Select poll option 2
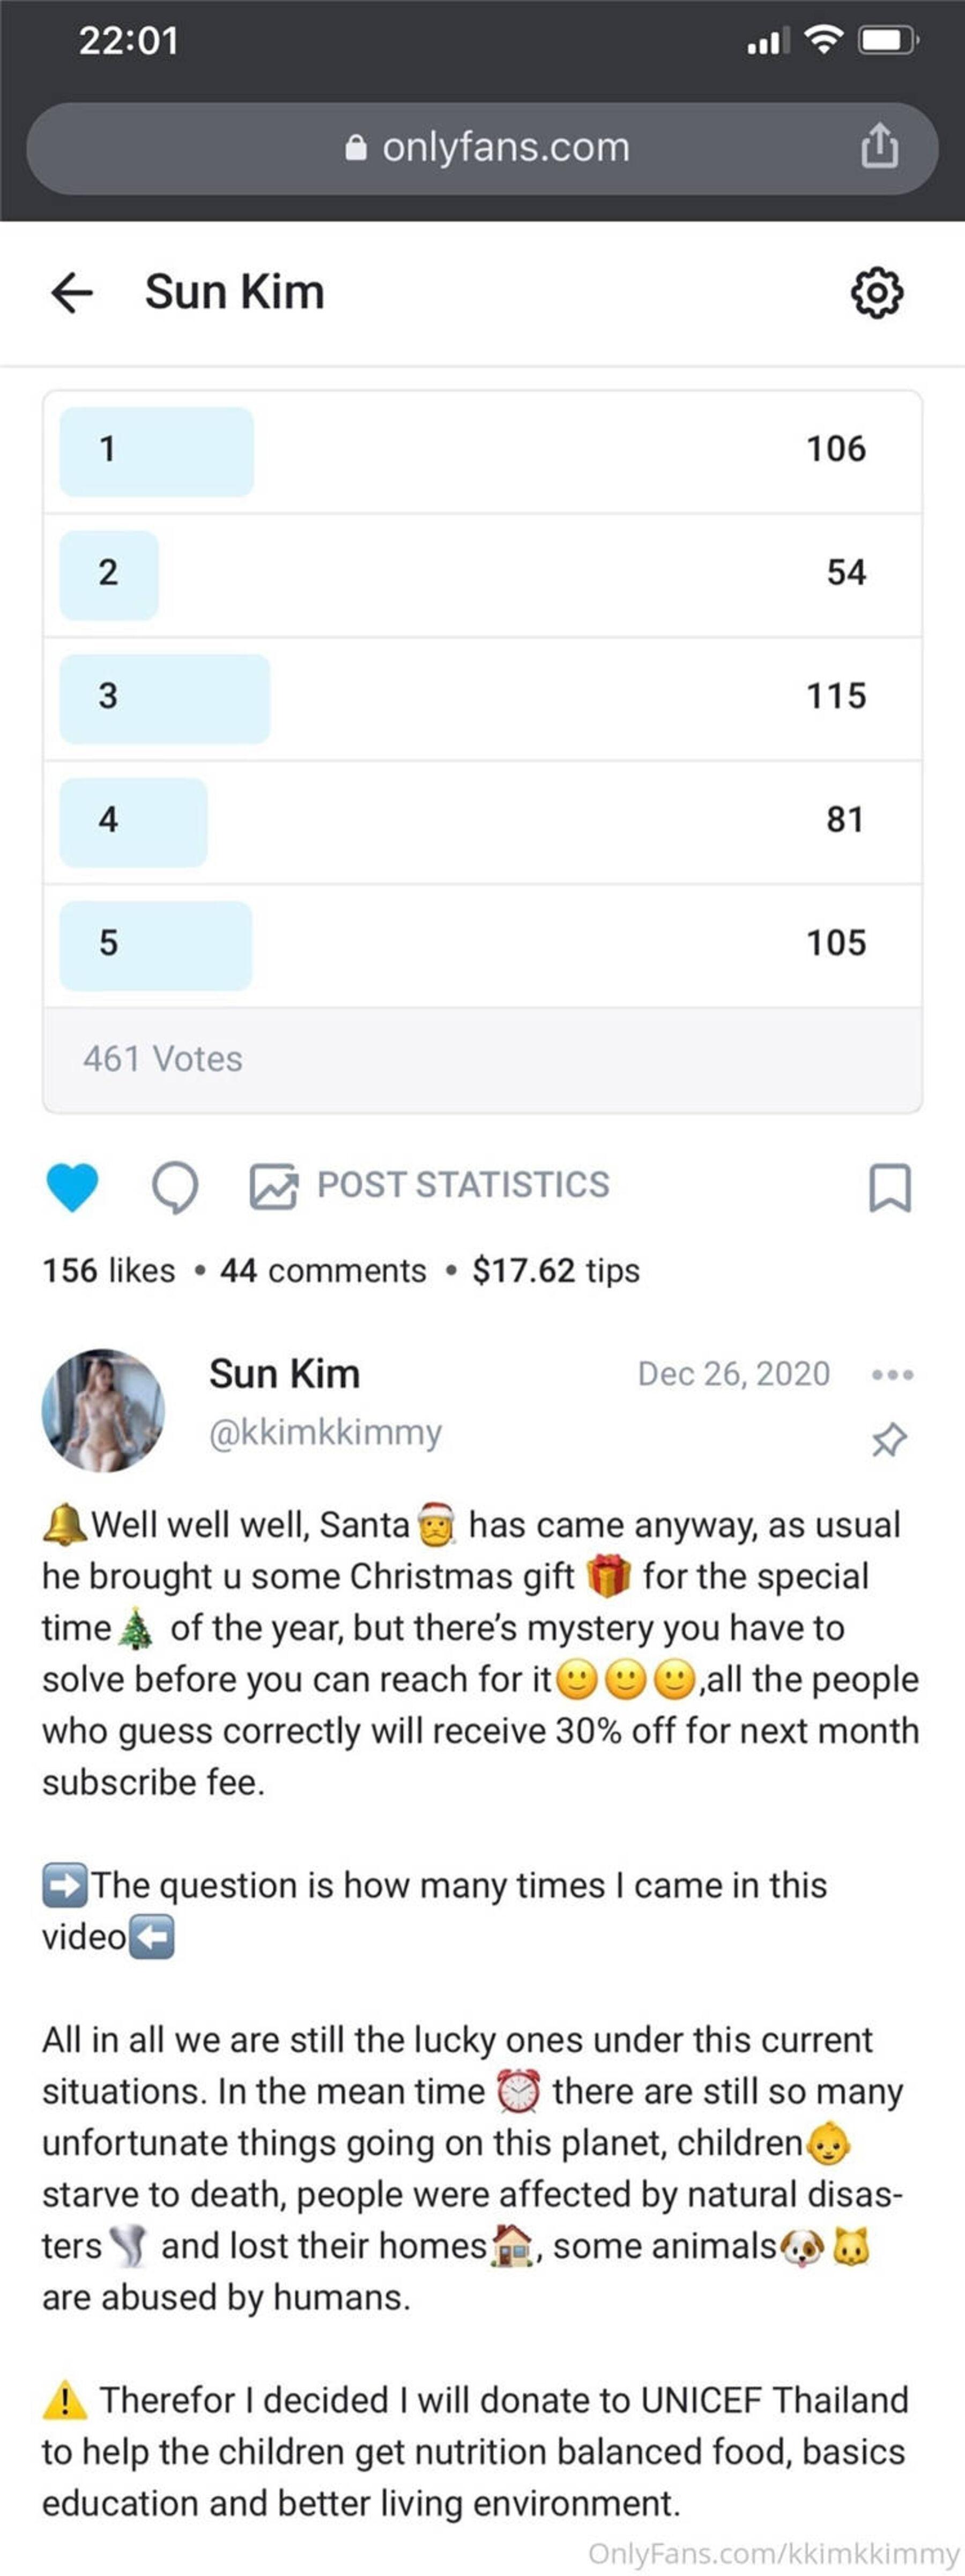The image size is (965, 2576). tap(481, 574)
